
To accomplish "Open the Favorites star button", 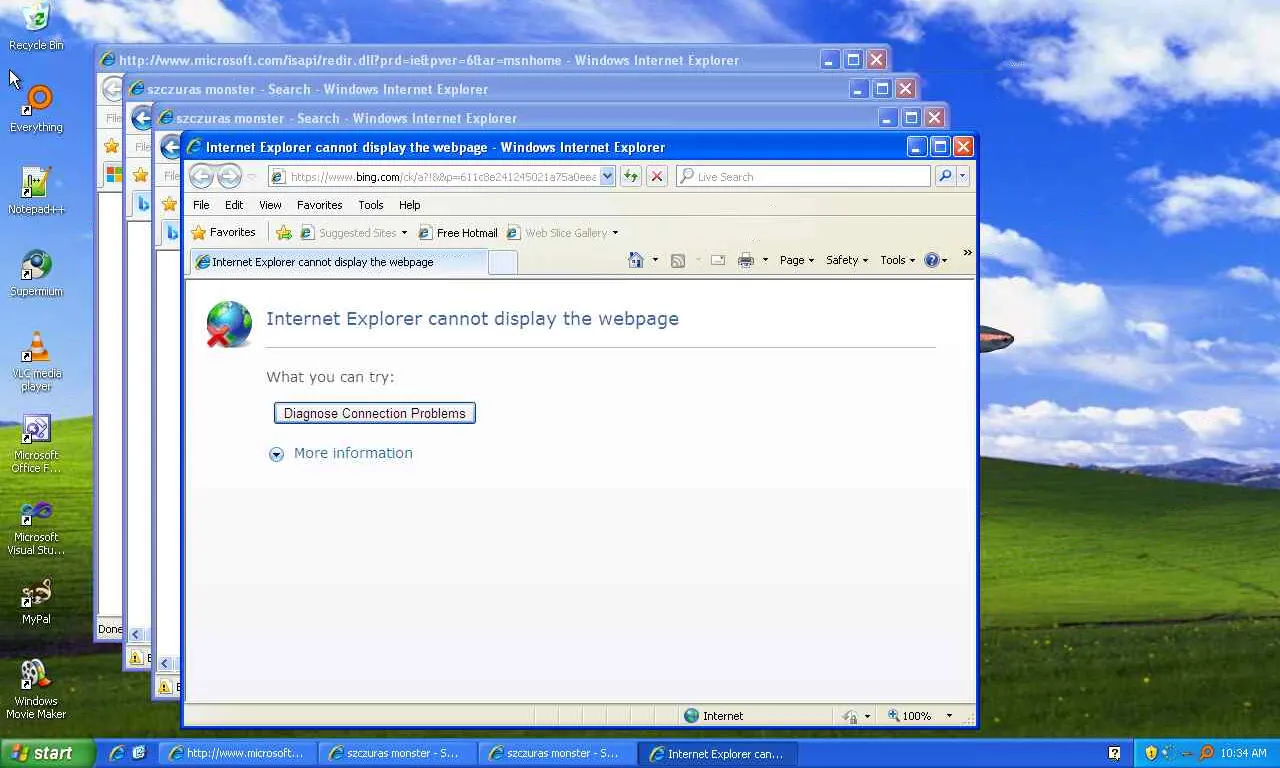I will [224, 233].
